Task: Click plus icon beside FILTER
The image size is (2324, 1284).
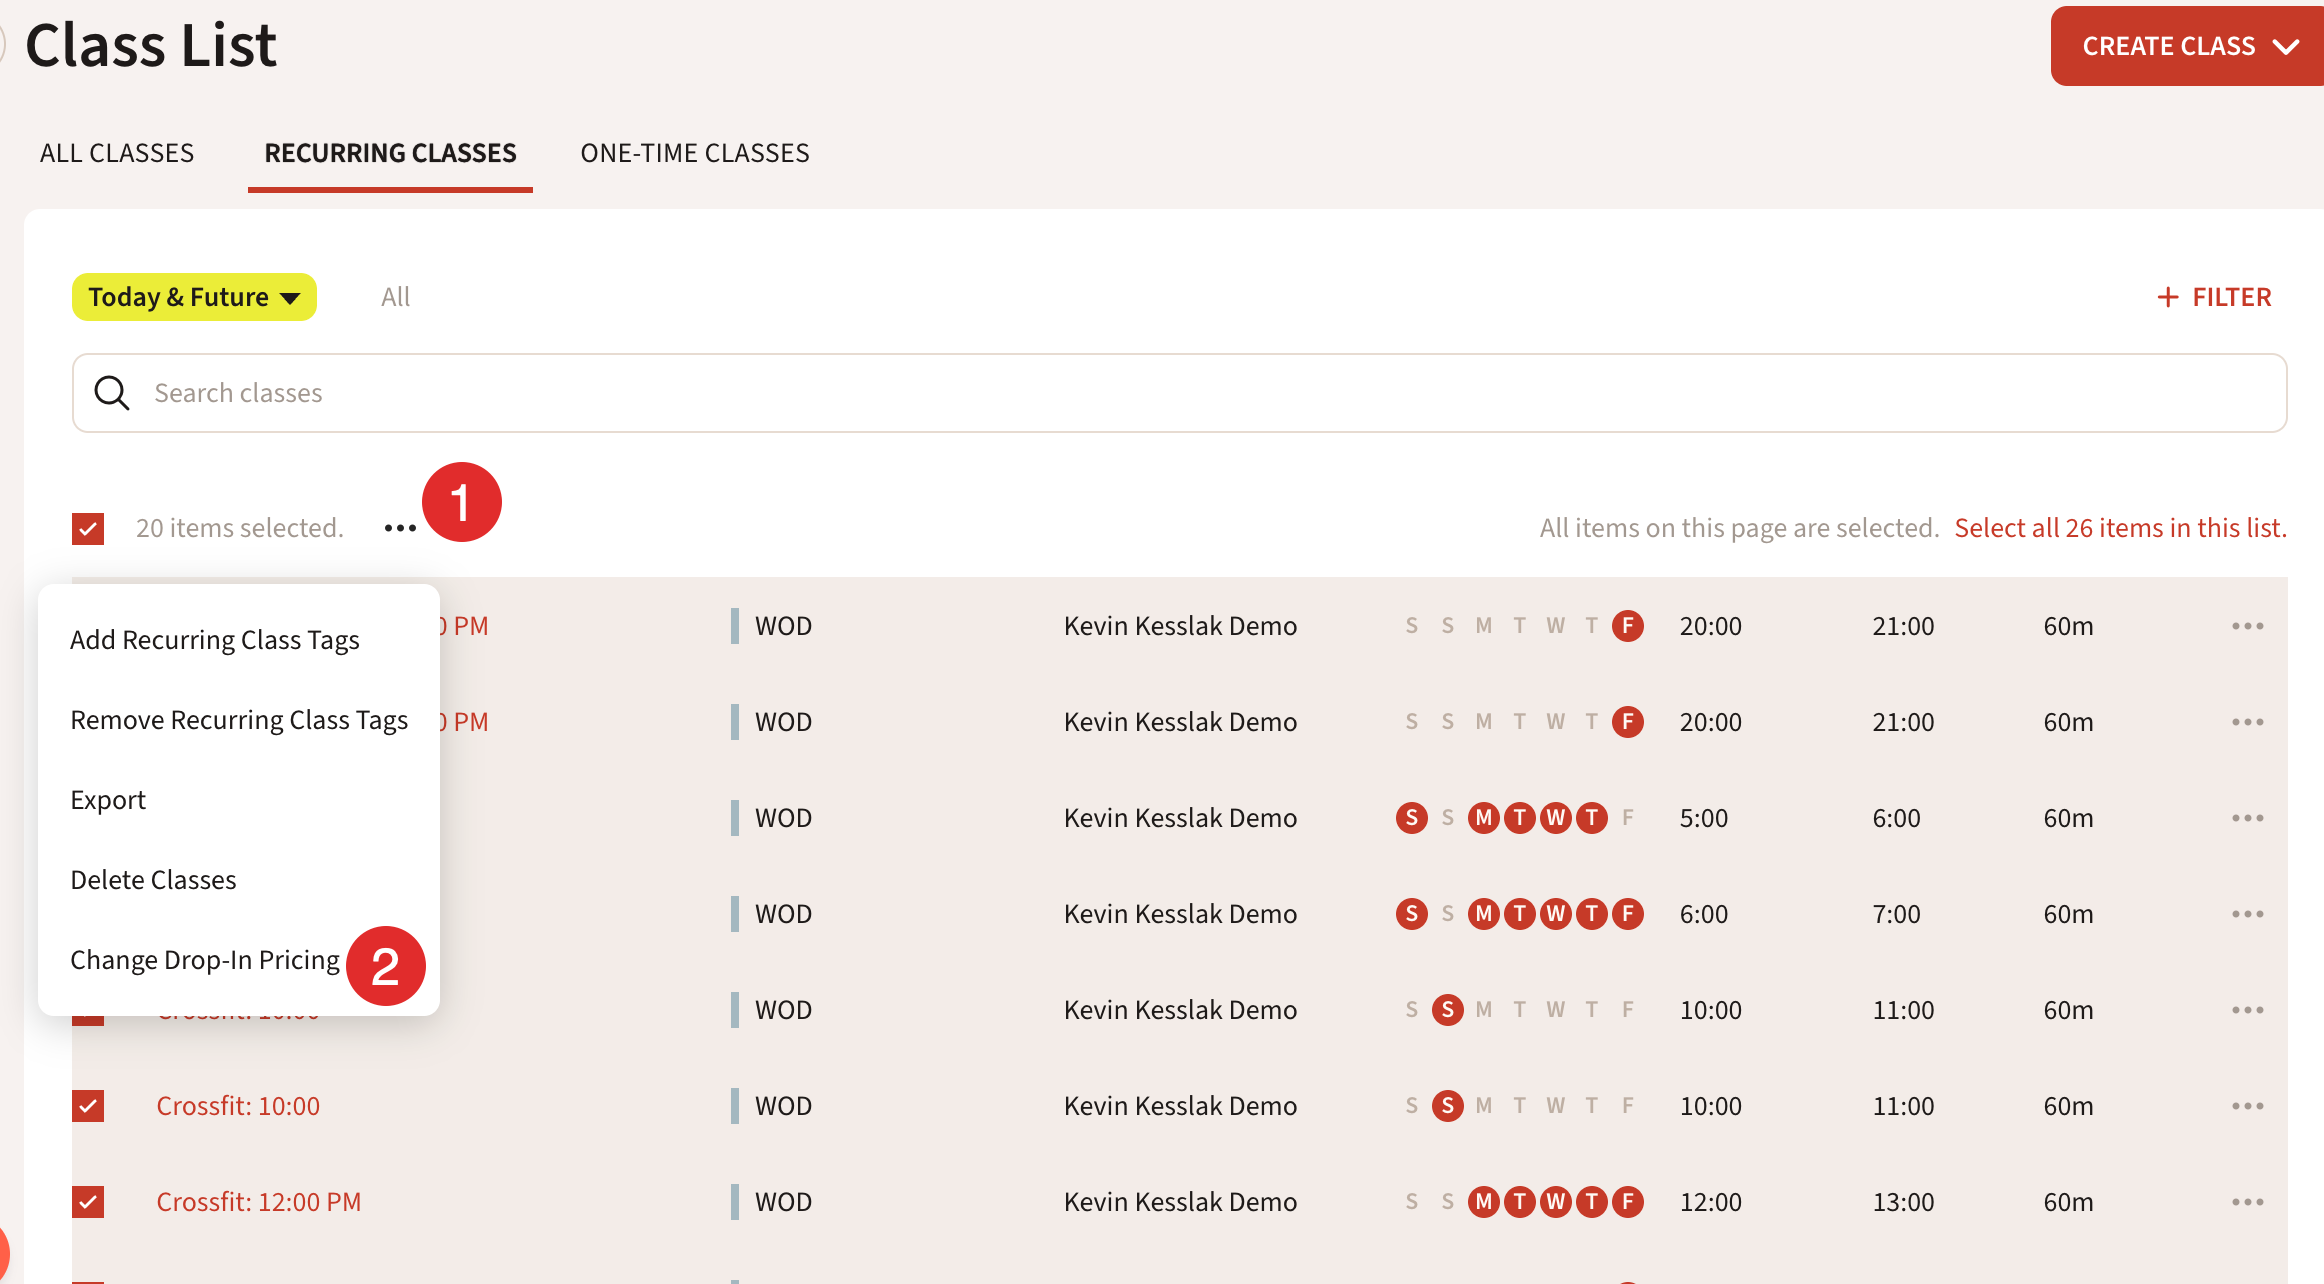Action: pos(2167,297)
